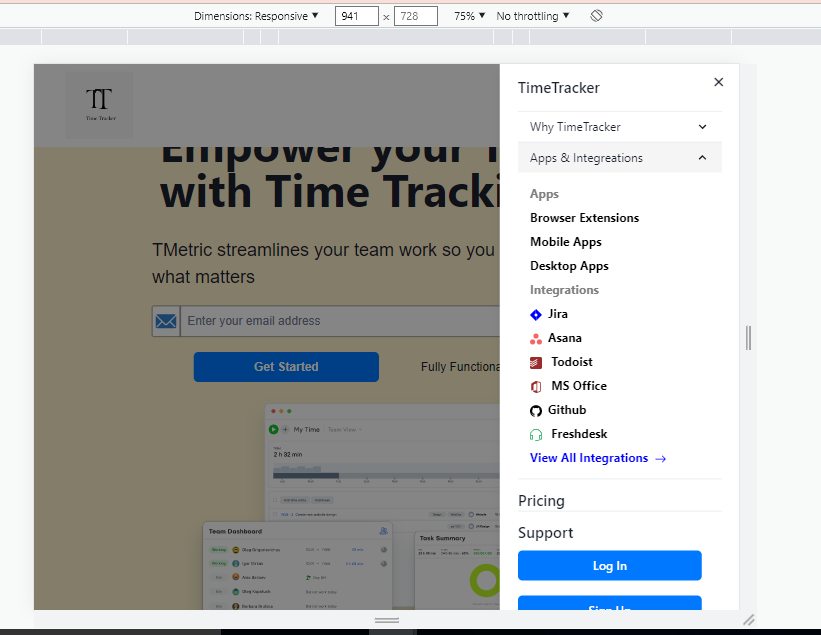Image resolution: width=821 pixels, height=635 pixels.
Task: Click the bottom viewport resize handle
Action: pos(386,620)
